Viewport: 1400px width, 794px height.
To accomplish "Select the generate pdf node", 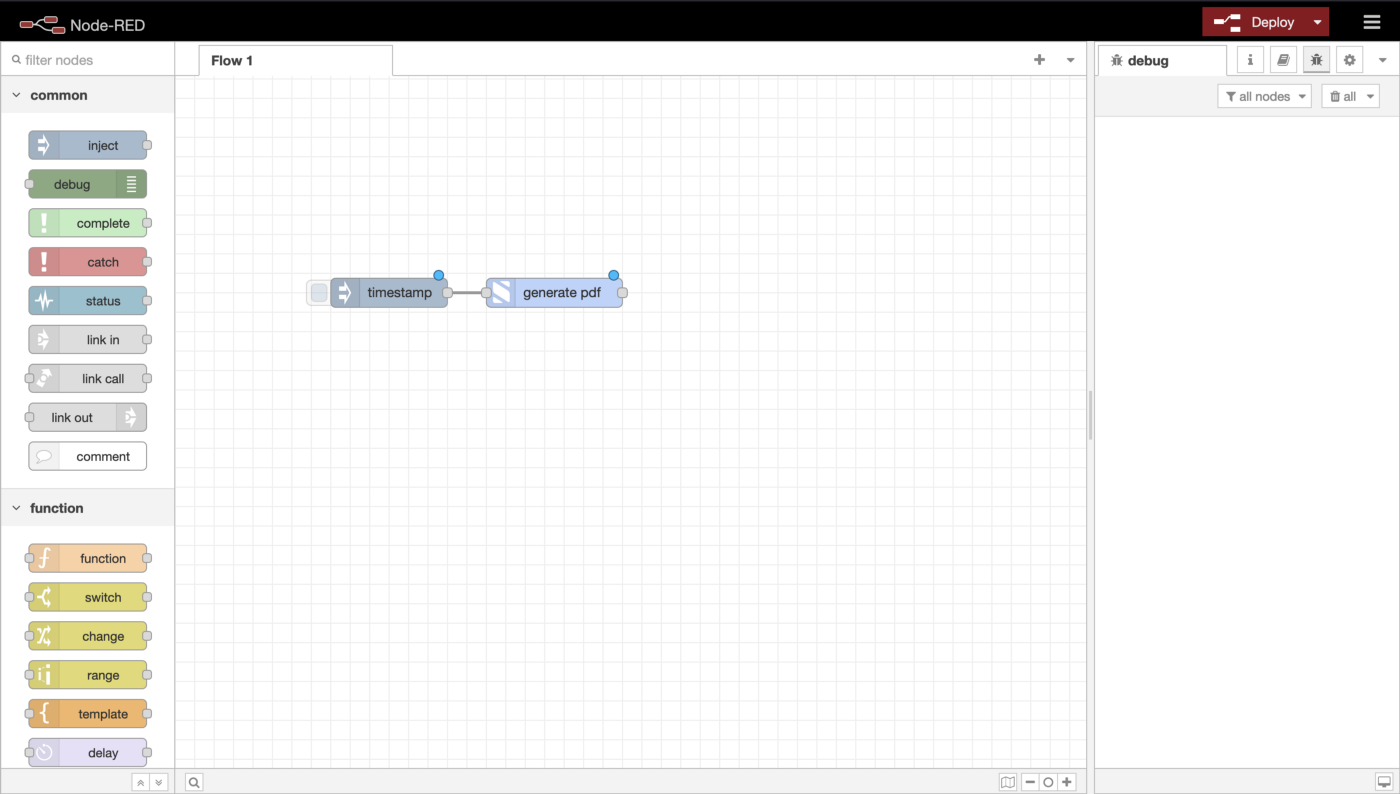I will pyautogui.click(x=561, y=293).
